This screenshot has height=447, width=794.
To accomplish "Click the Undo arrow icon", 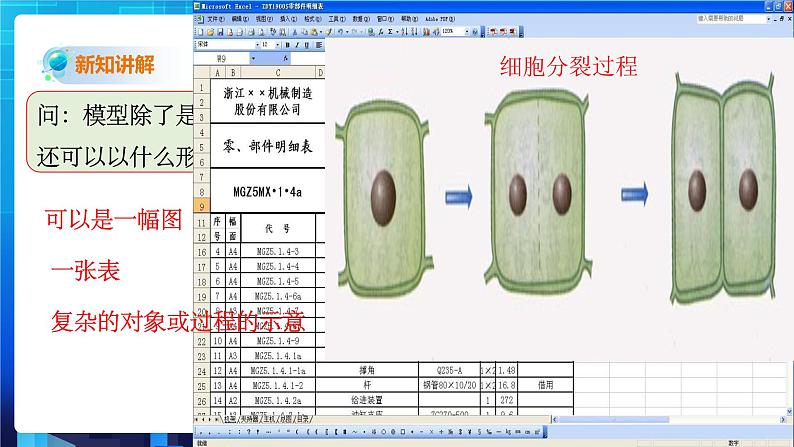I will [340, 32].
